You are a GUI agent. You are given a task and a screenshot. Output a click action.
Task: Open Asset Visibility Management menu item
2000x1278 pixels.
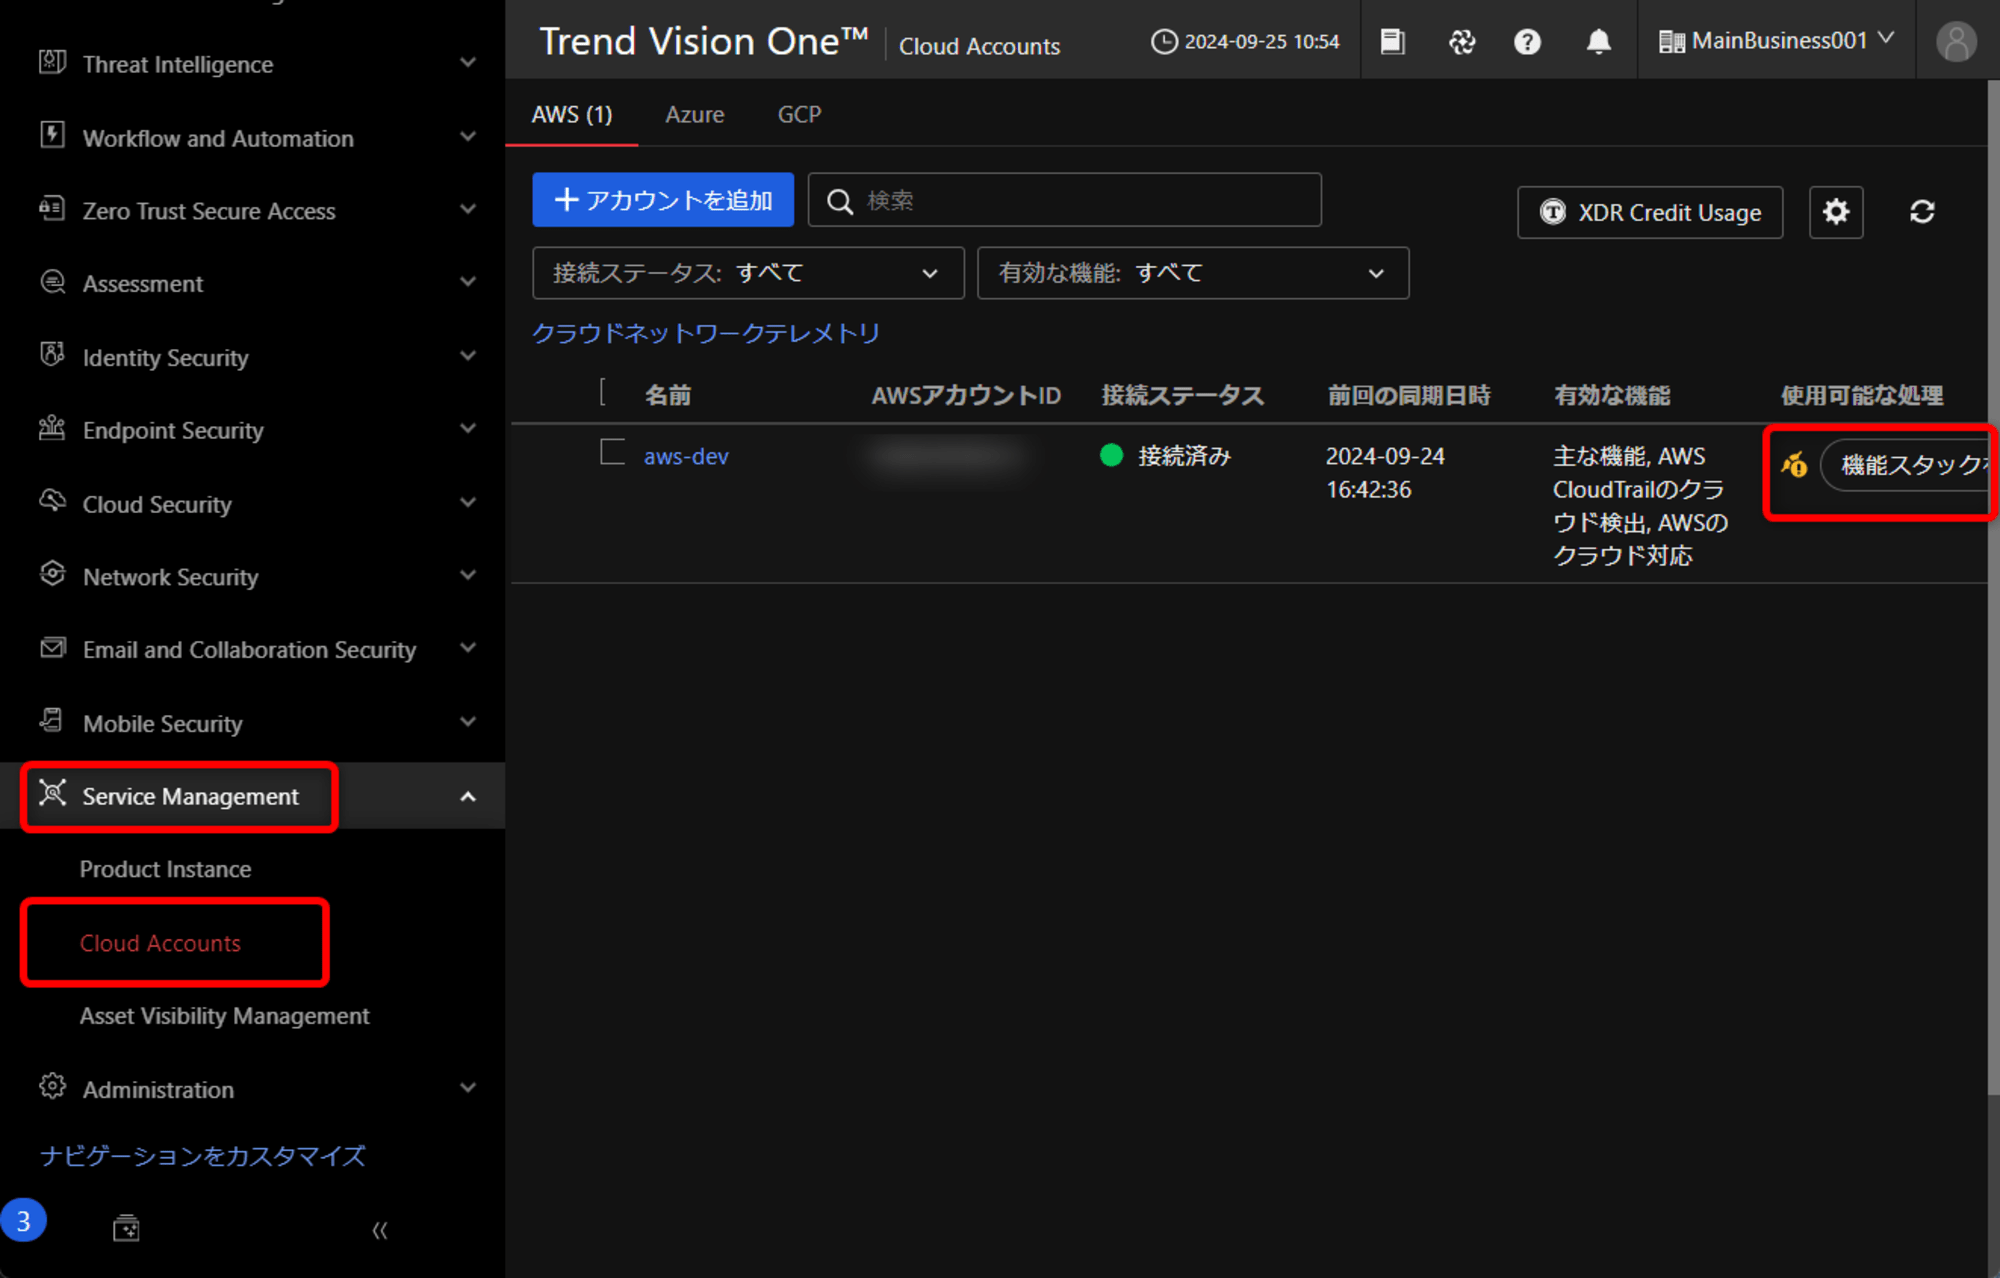pyautogui.click(x=225, y=1016)
